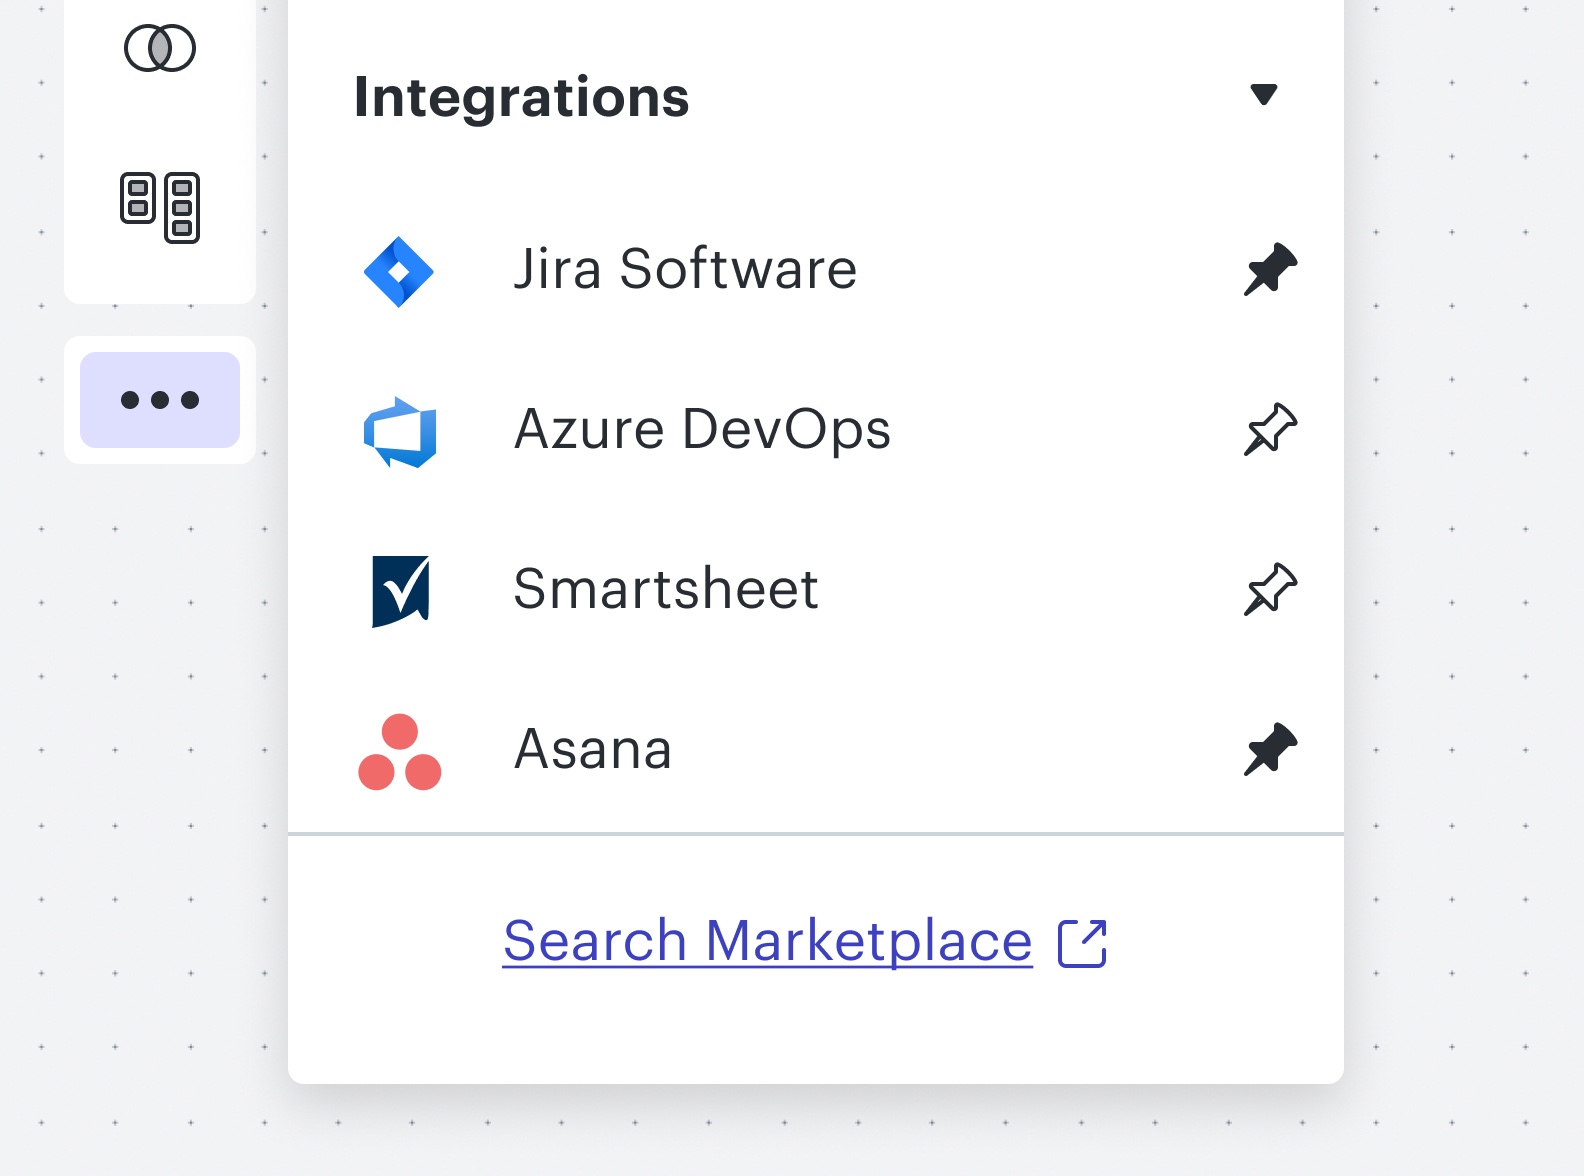
Task: Select Smartsheet from the integrations list
Action: tap(666, 589)
